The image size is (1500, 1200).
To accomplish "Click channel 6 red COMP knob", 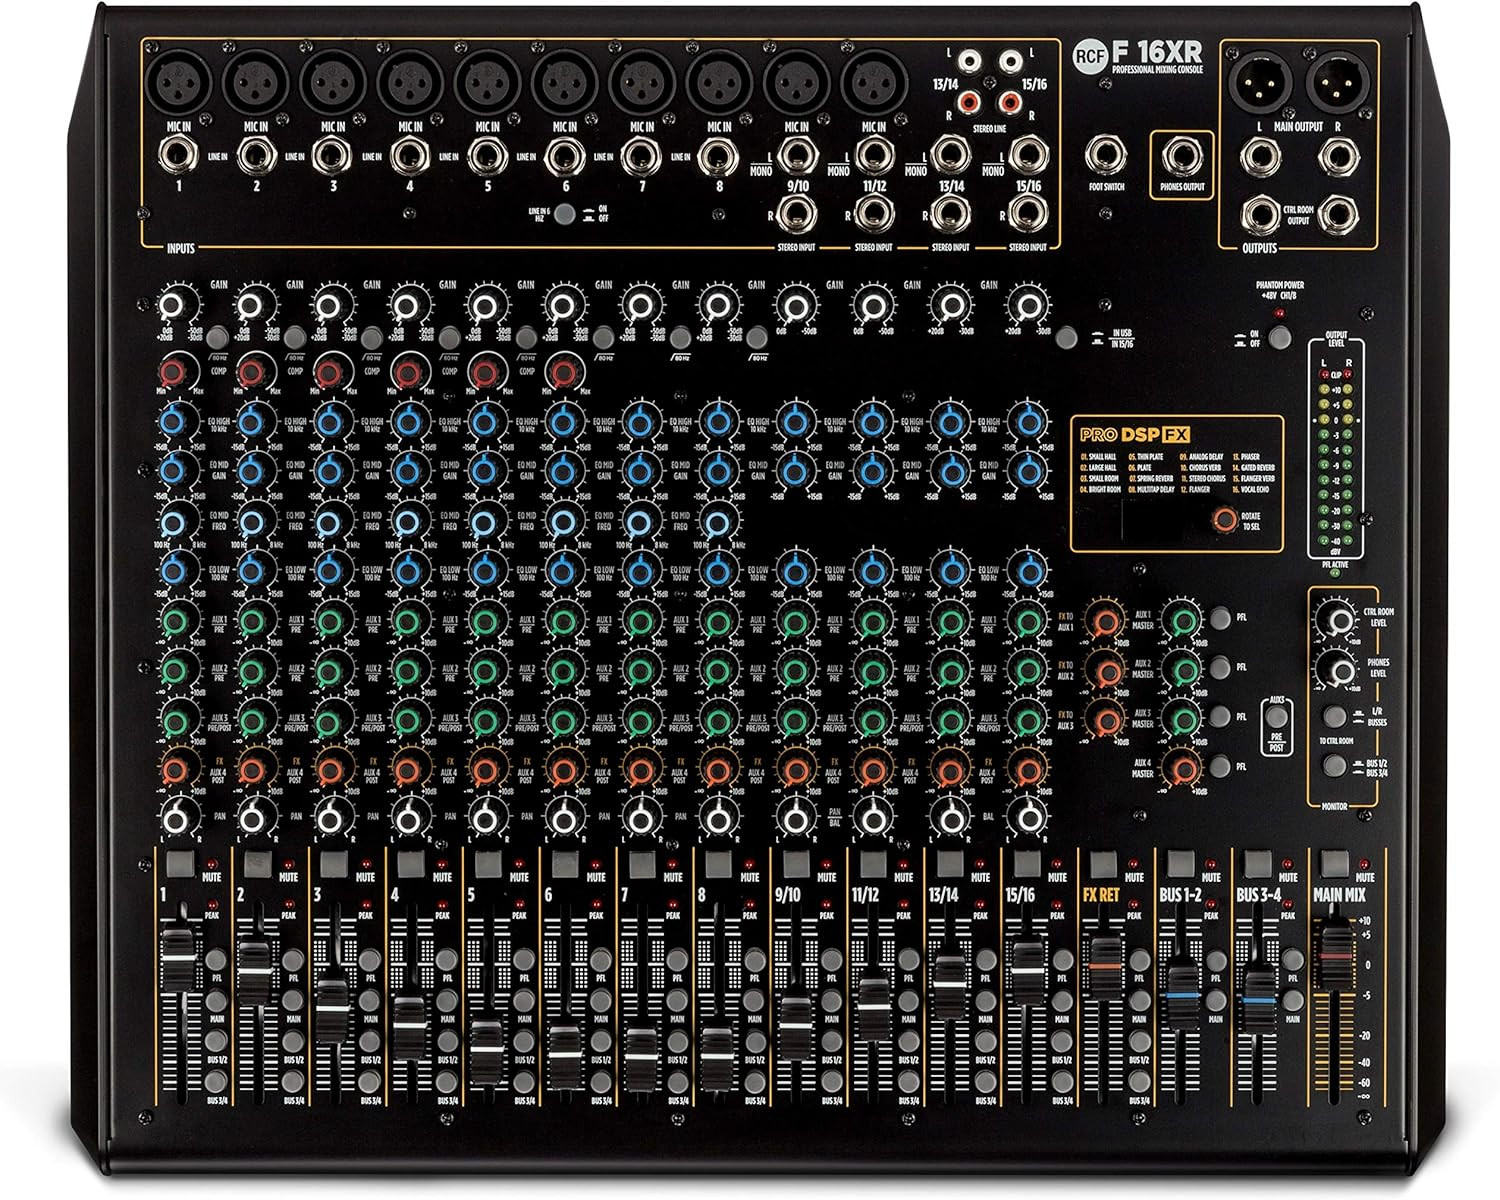I will pyautogui.click(x=563, y=374).
